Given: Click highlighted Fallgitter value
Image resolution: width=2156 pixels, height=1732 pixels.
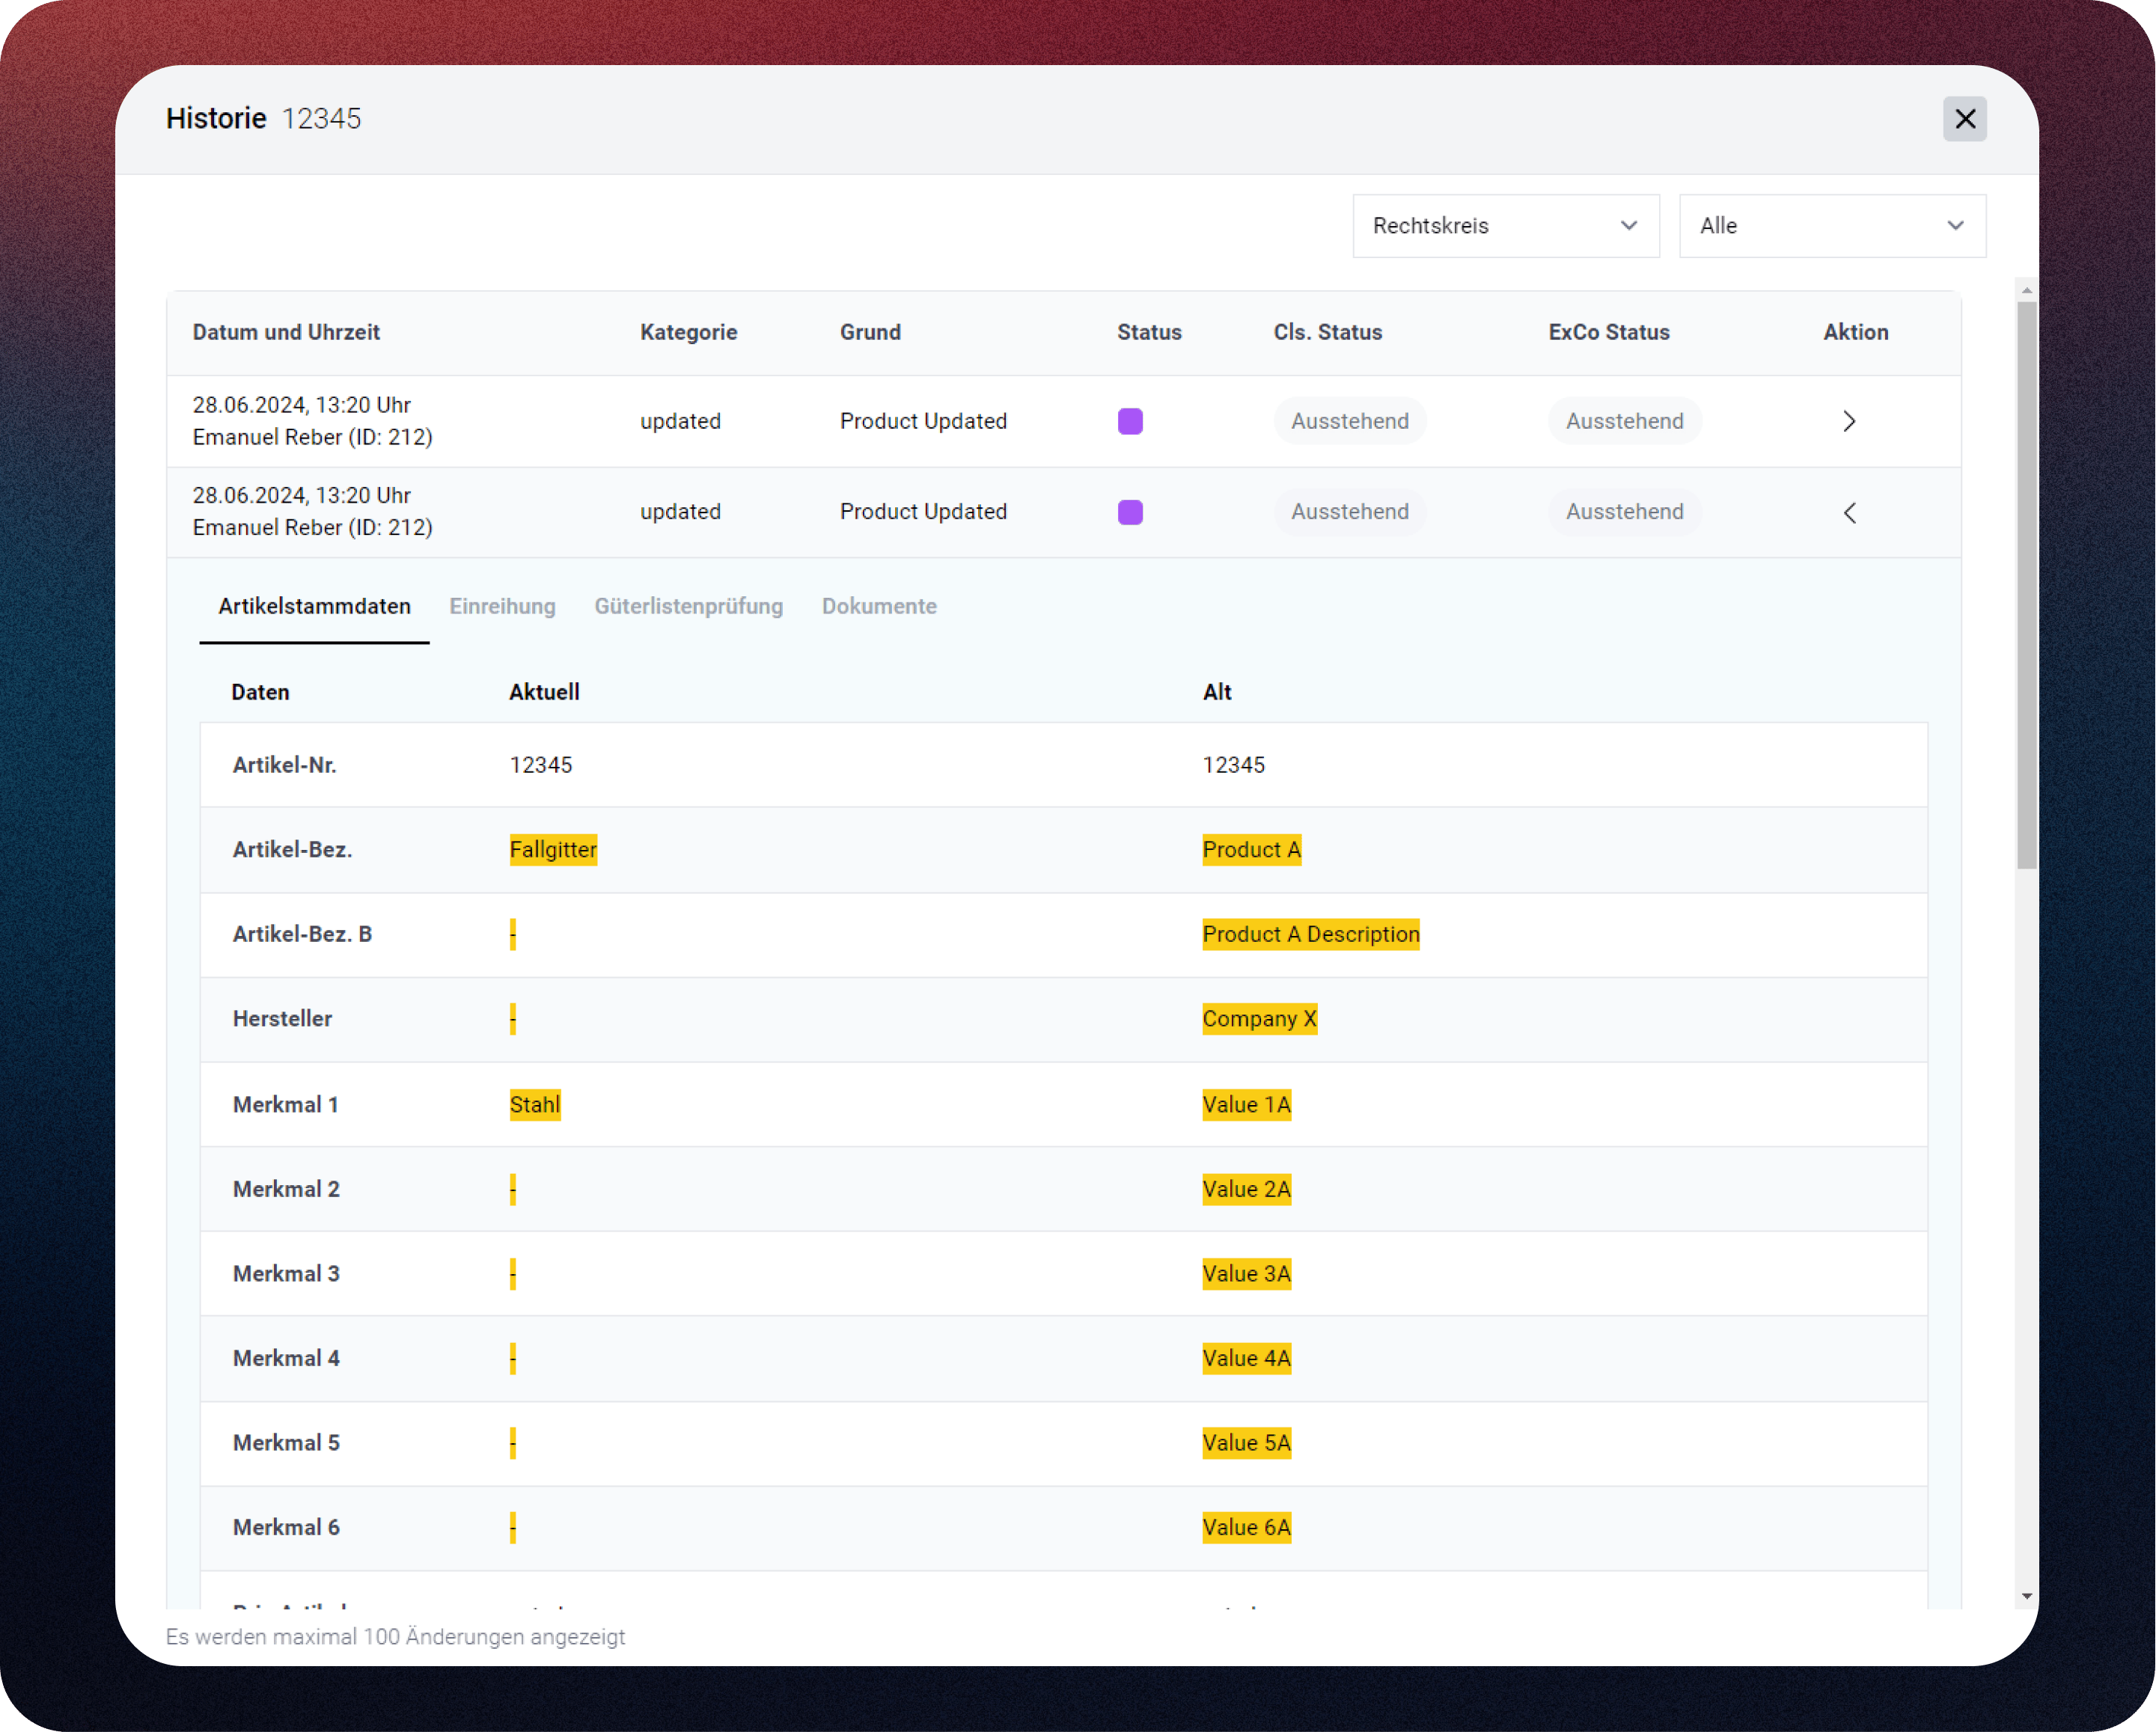Looking at the screenshot, I should pos(553,849).
